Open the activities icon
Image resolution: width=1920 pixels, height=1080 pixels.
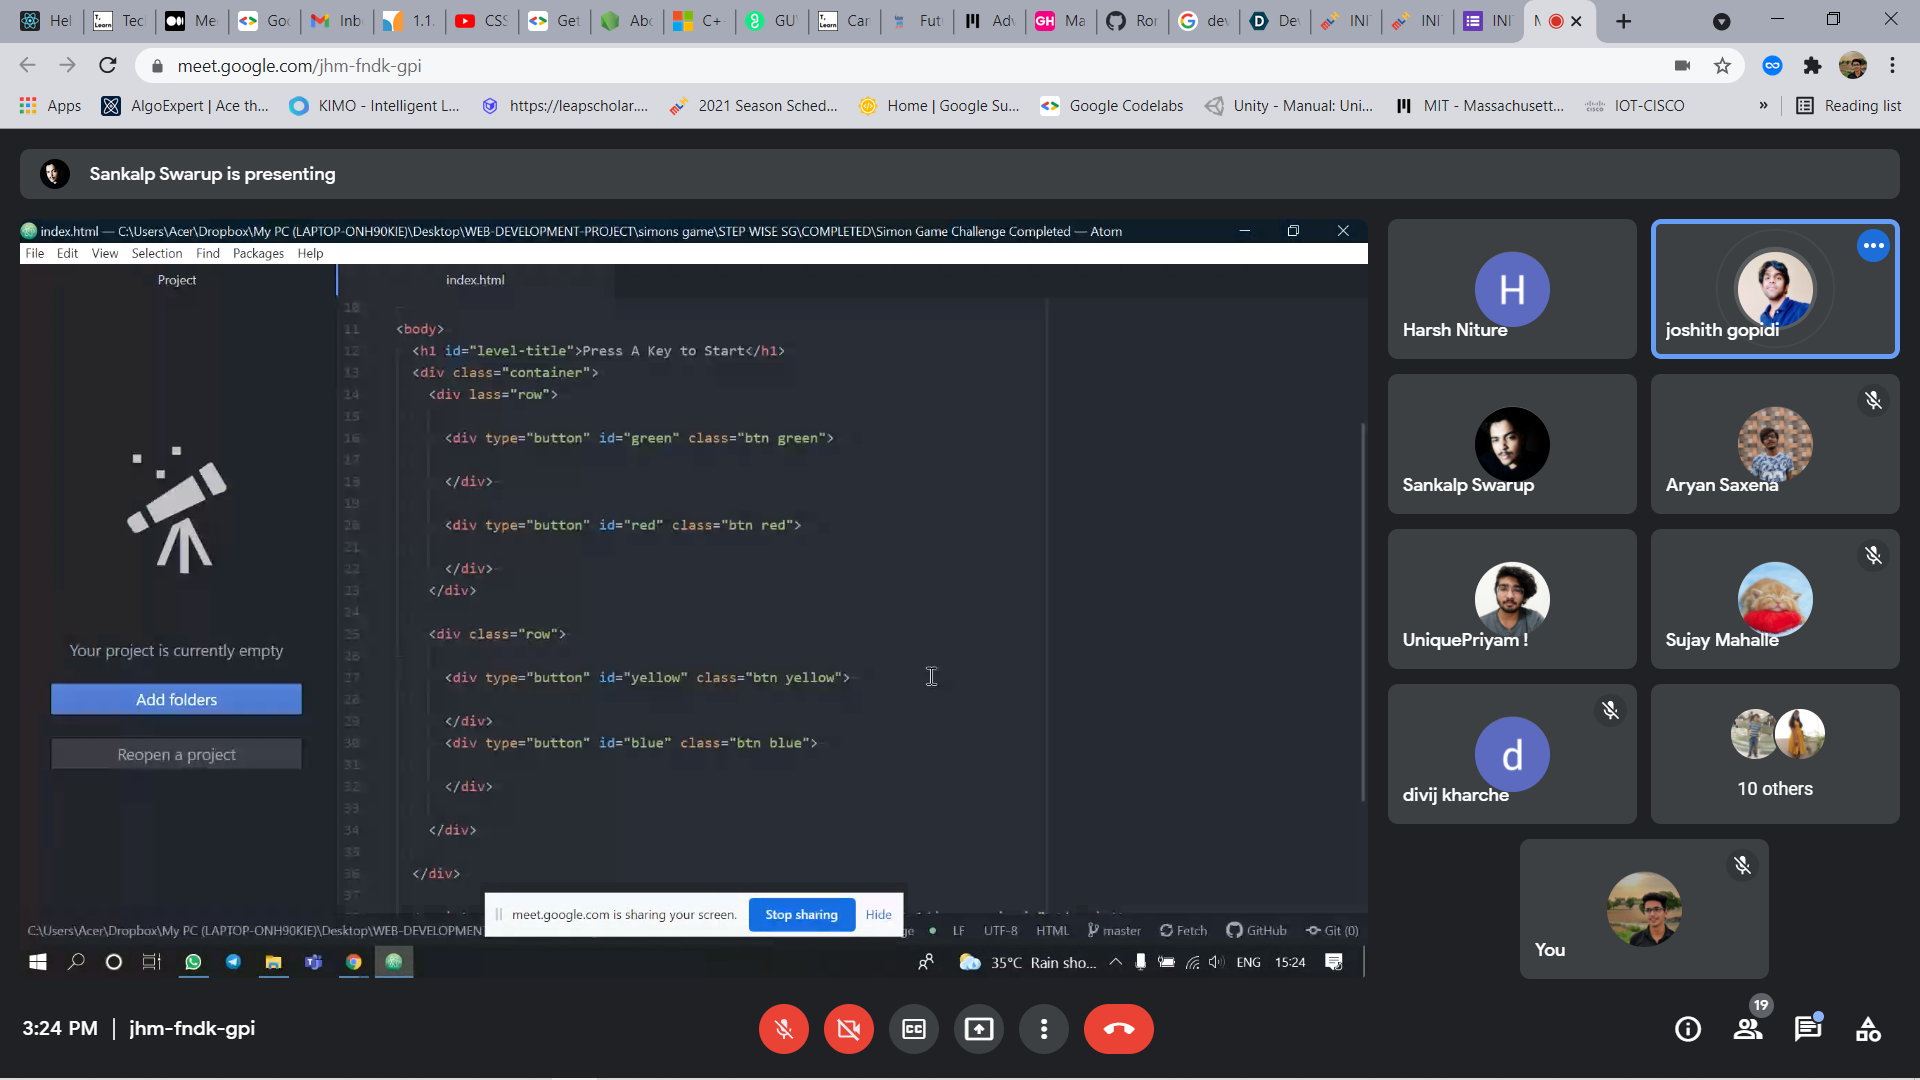pos(1868,1029)
